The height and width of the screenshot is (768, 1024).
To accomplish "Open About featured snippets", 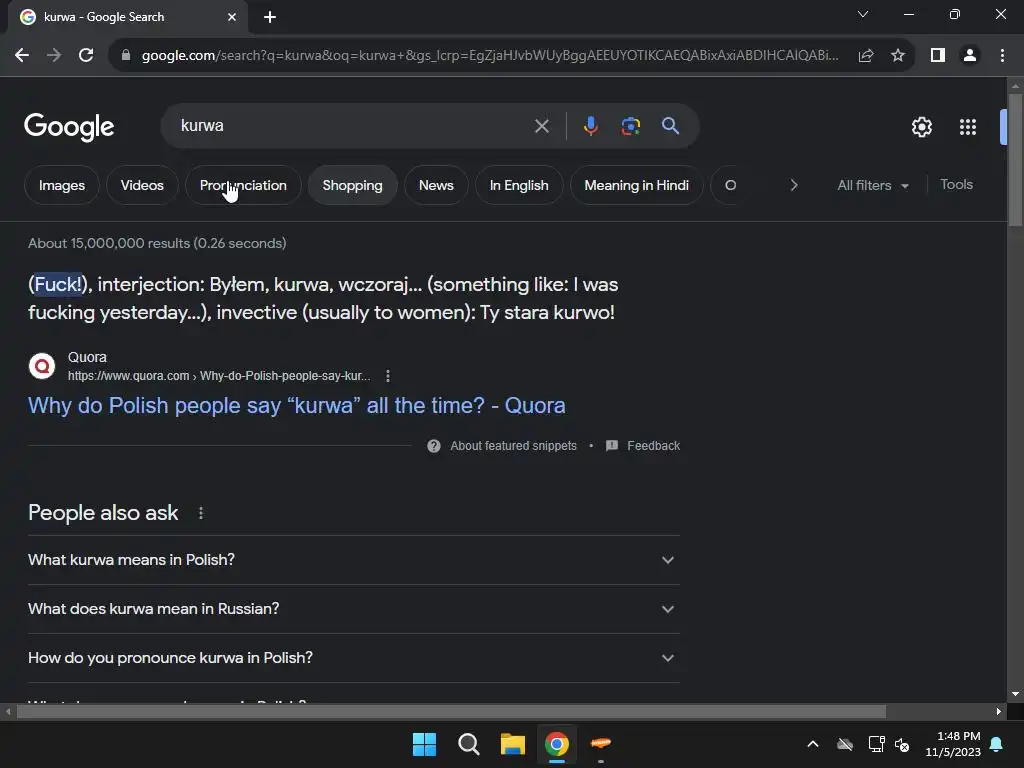I will pyautogui.click(x=502, y=446).
